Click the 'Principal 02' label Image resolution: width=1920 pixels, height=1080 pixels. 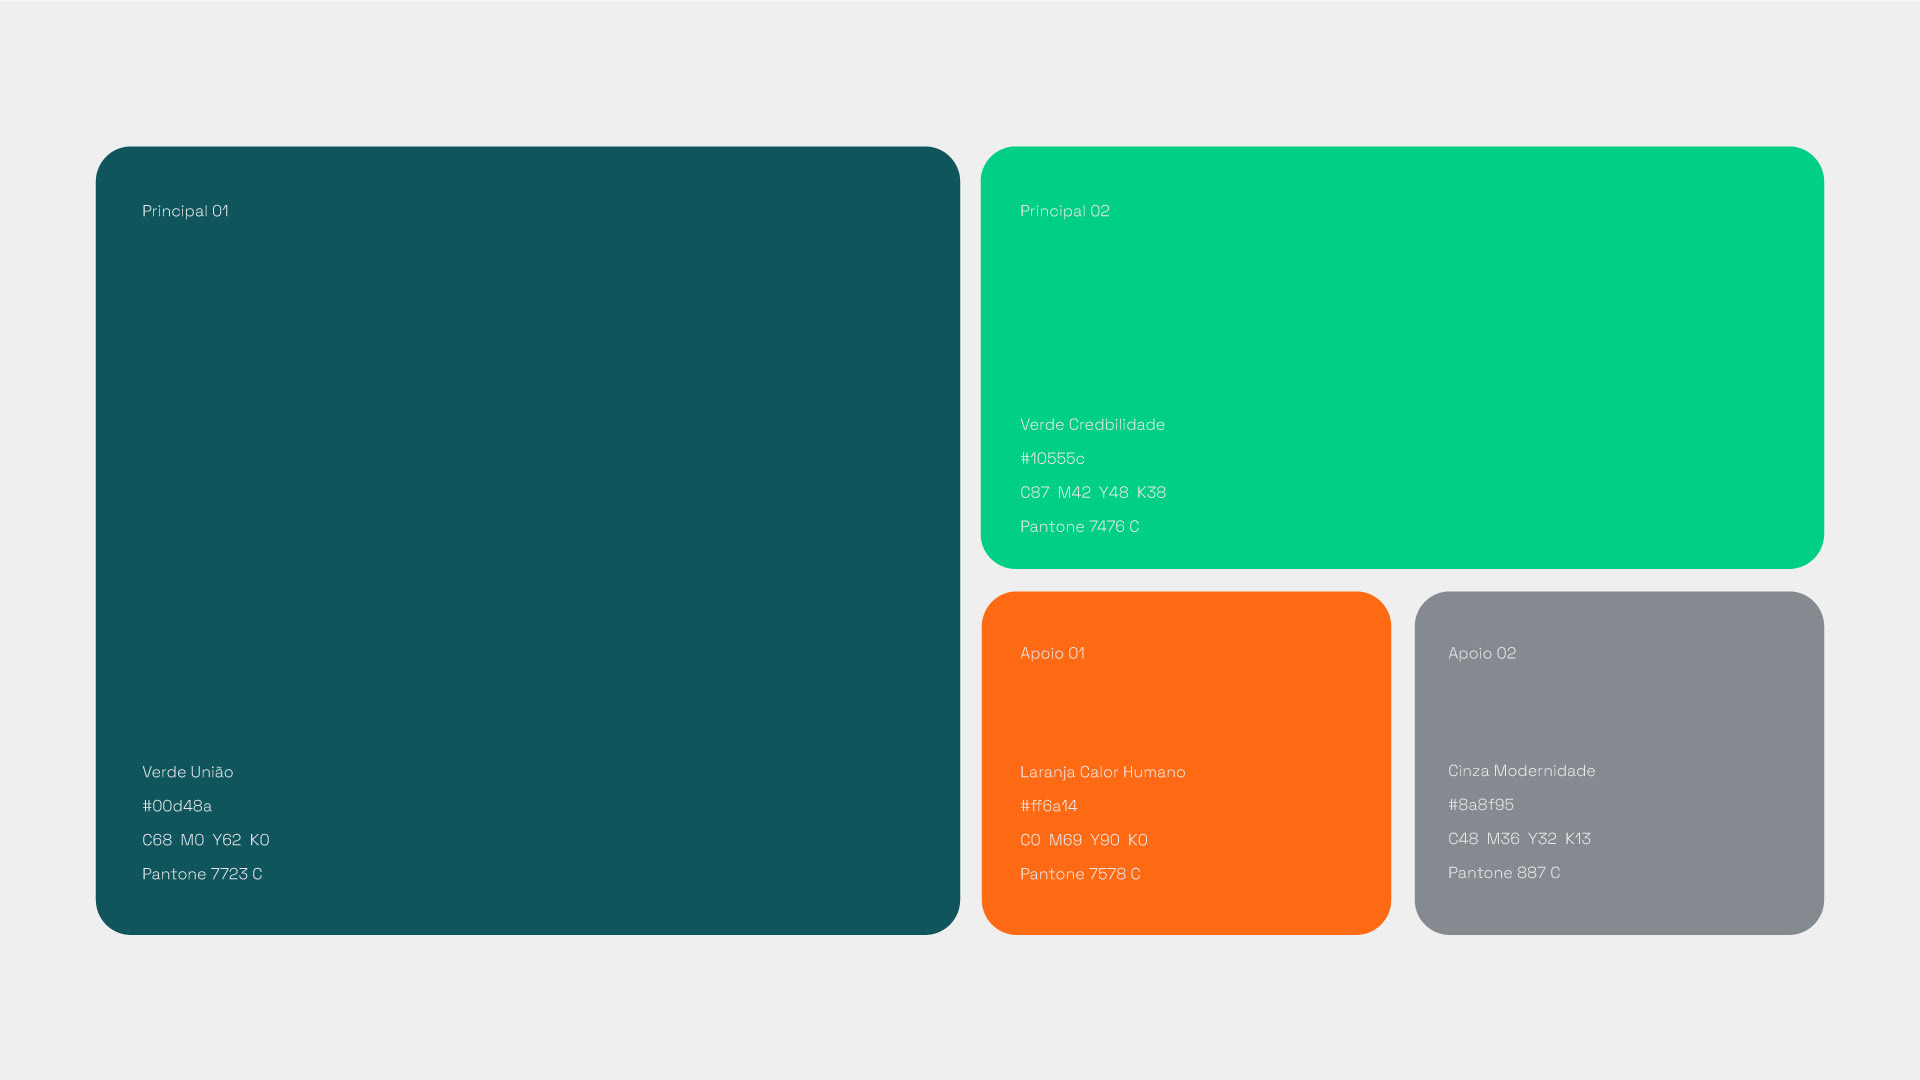1065,211
